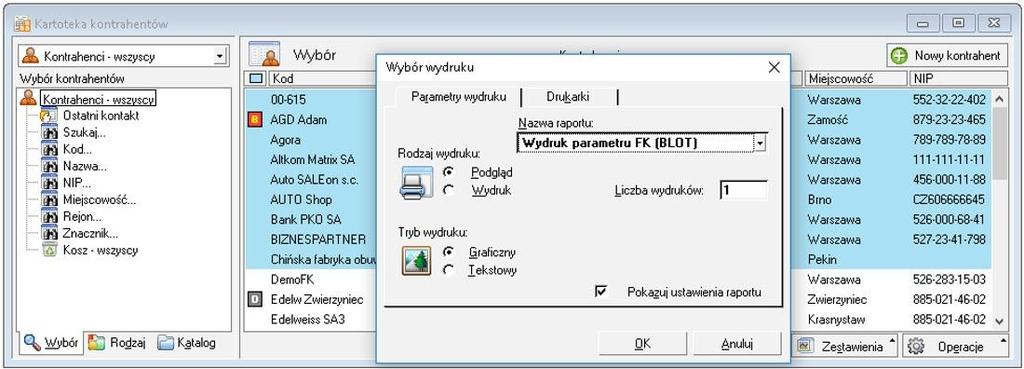Select Ostatni kontakt in the tree

point(101,116)
